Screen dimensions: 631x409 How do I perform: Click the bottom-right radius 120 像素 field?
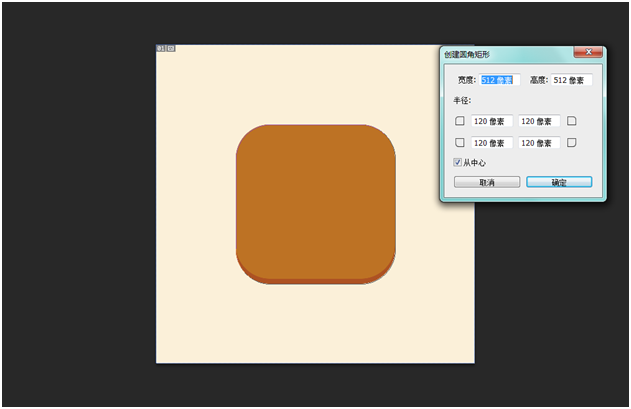[539, 143]
